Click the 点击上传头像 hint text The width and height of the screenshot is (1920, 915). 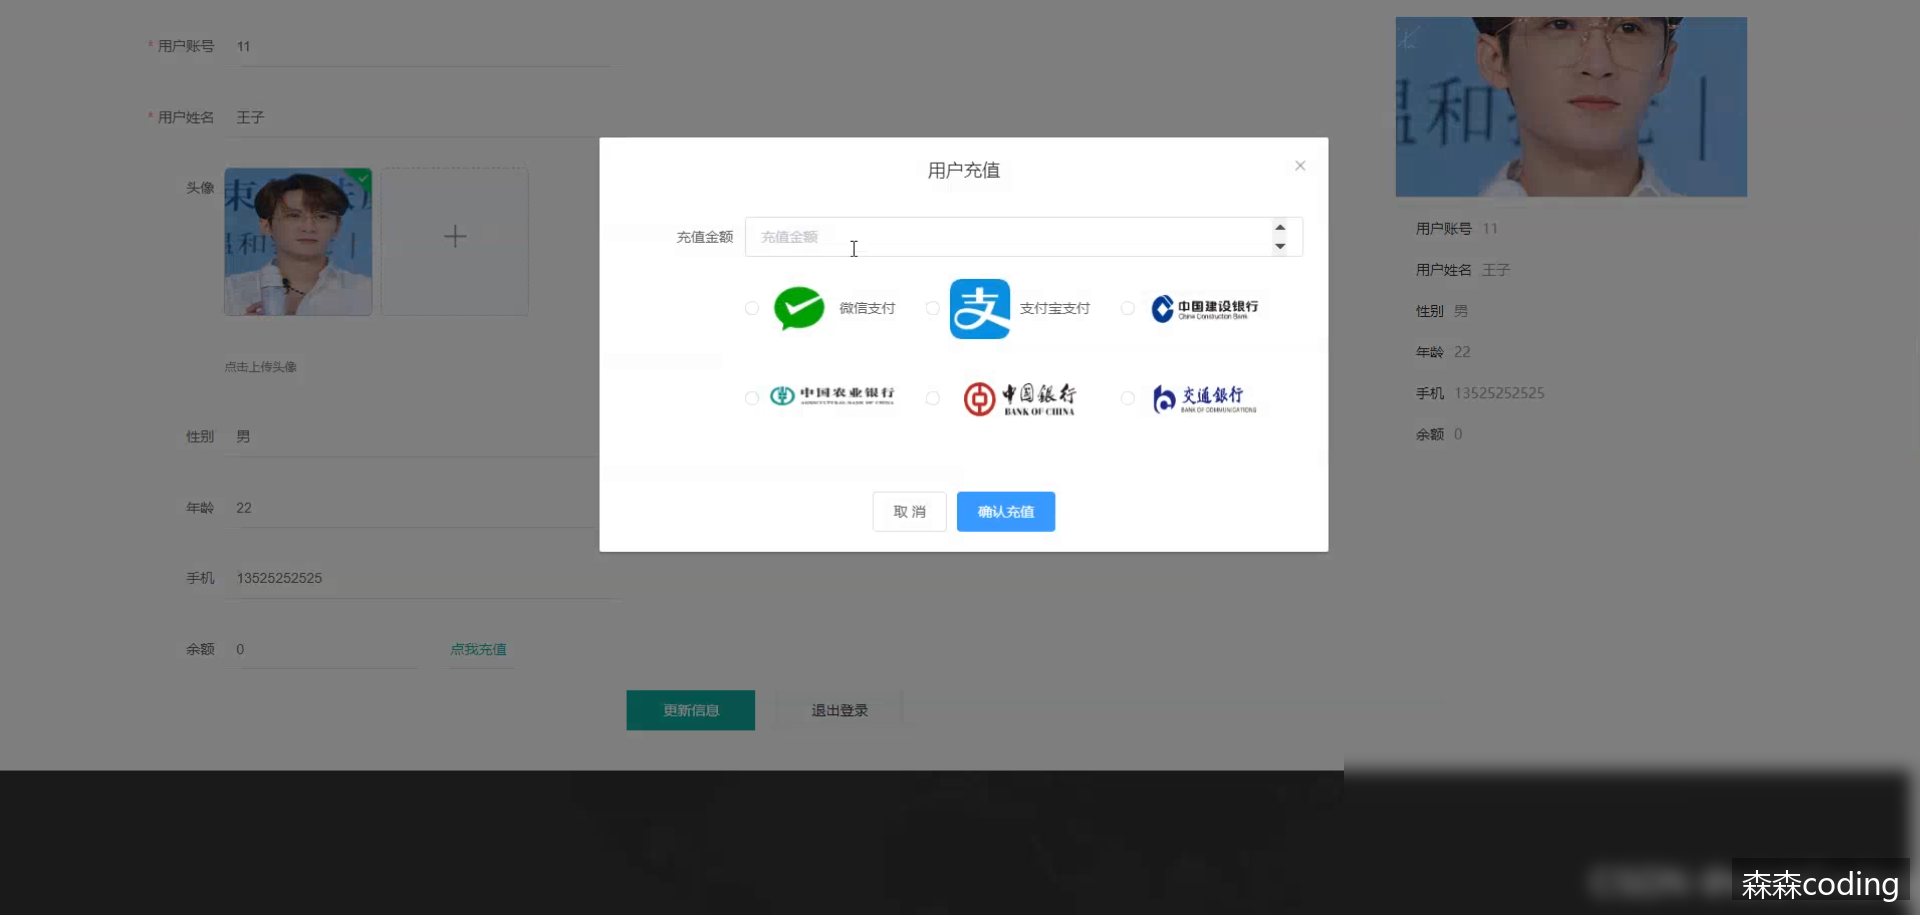260,367
